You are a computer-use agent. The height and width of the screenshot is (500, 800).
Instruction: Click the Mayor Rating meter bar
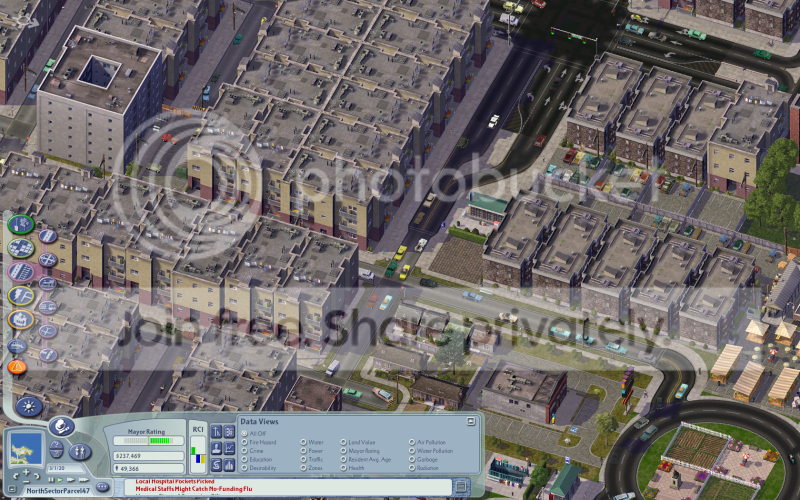148,441
